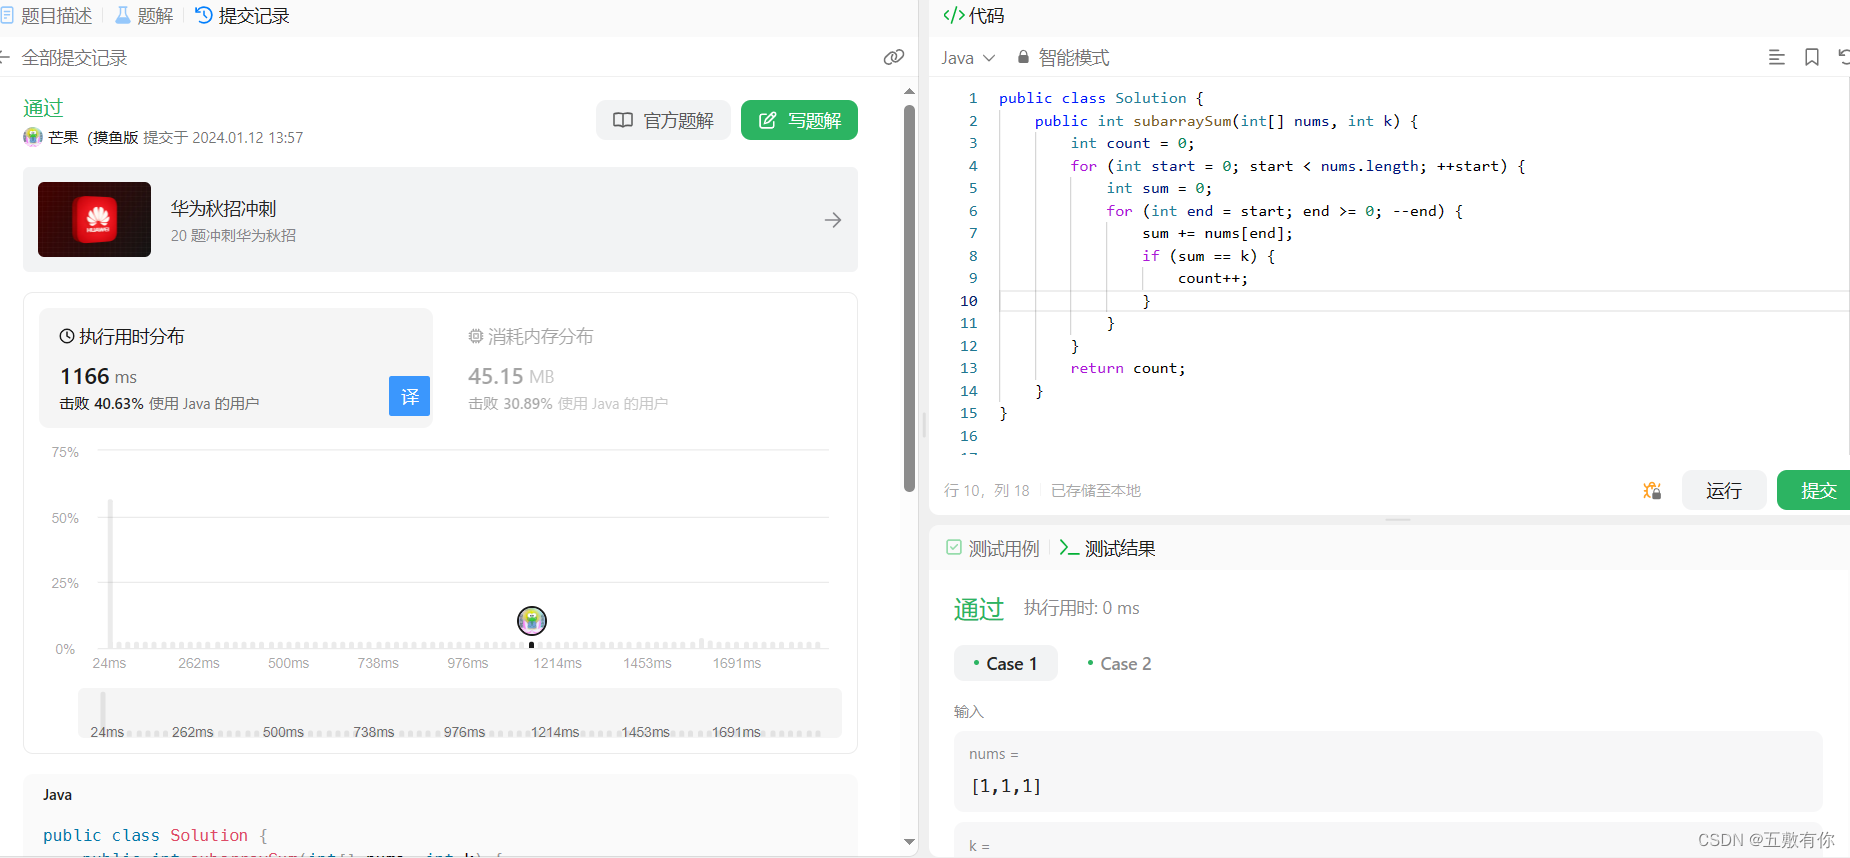Click the format code icon
This screenshot has height=858, width=1850.
click(1776, 58)
